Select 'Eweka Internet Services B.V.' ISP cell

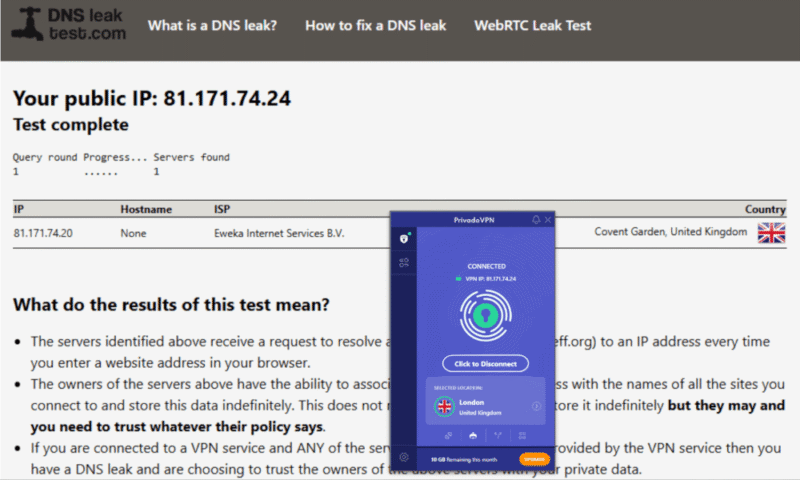tap(279, 233)
